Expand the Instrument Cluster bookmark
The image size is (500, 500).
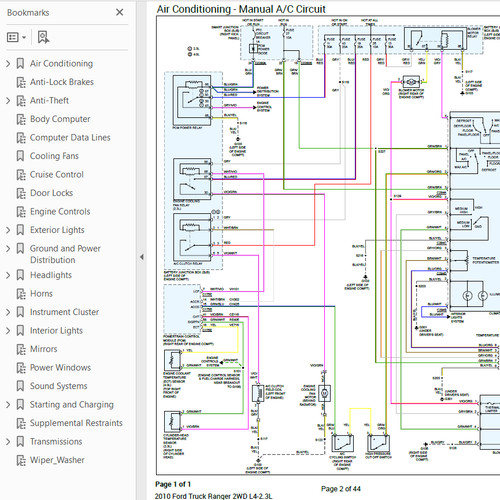8,312
